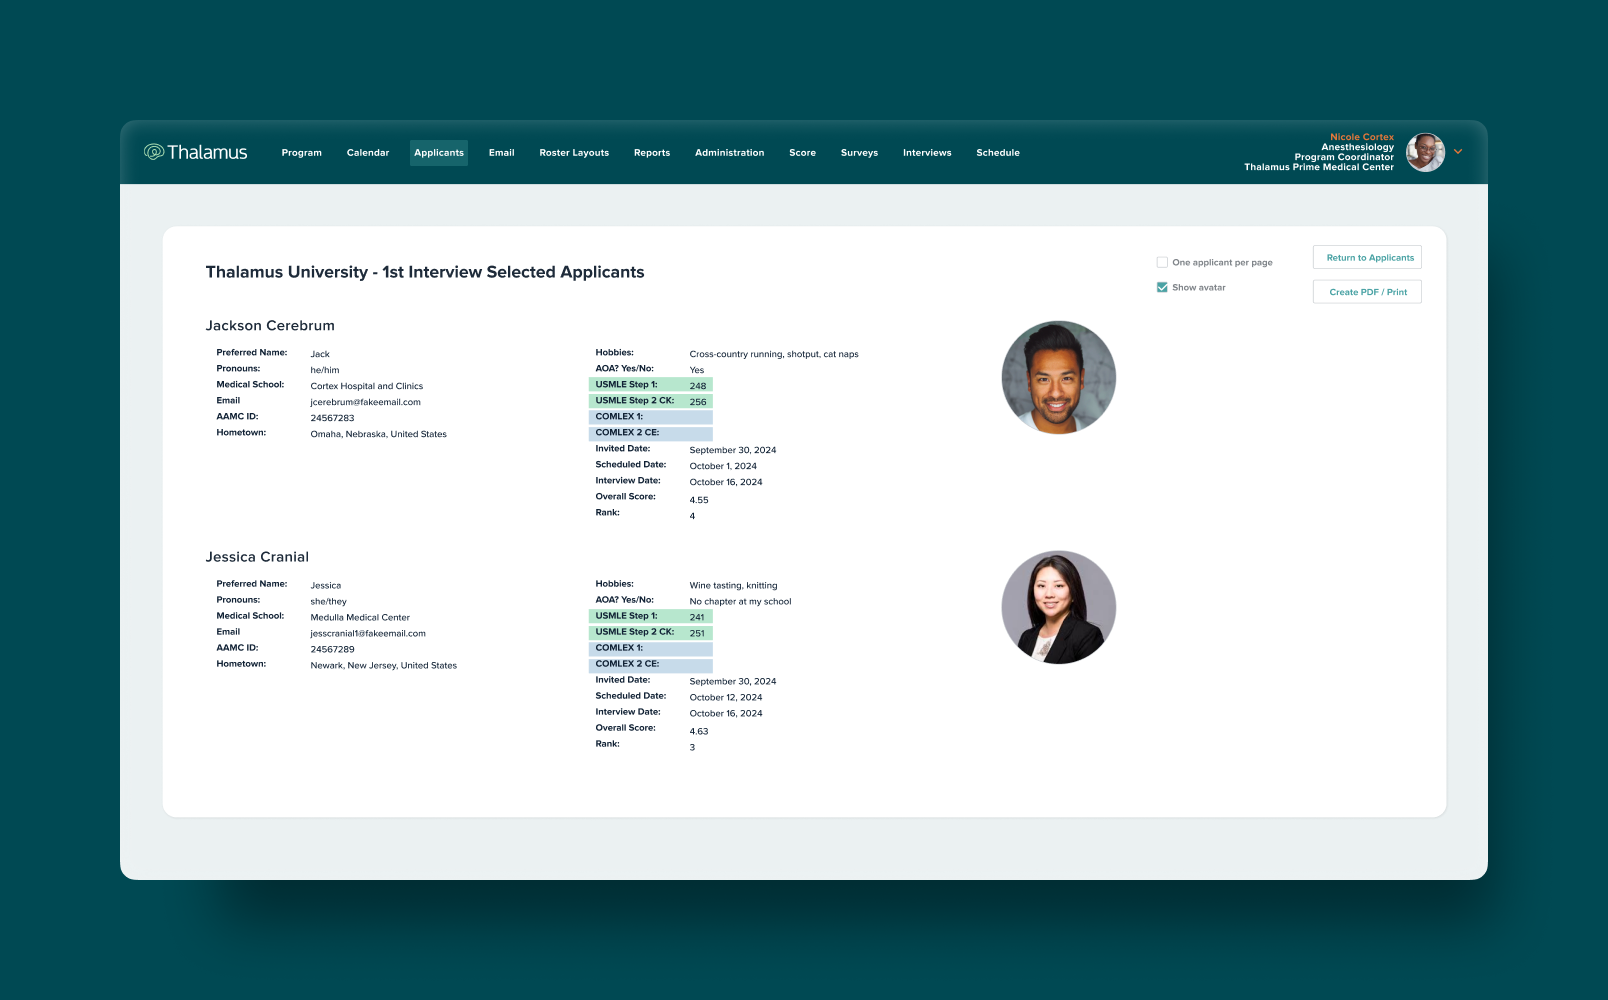Click Jackson Cerebrum's avatar photo
Screen dimensions: 1608x1000
coord(1058,377)
